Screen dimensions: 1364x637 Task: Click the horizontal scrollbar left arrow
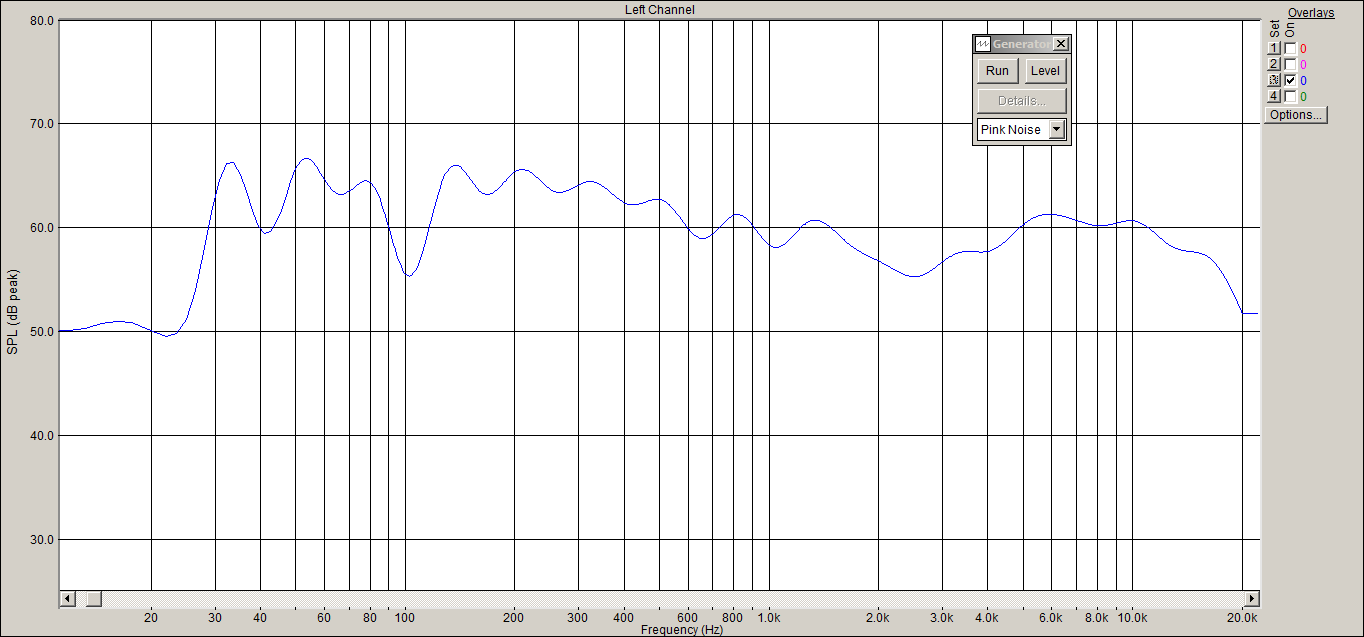(x=68, y=598)
